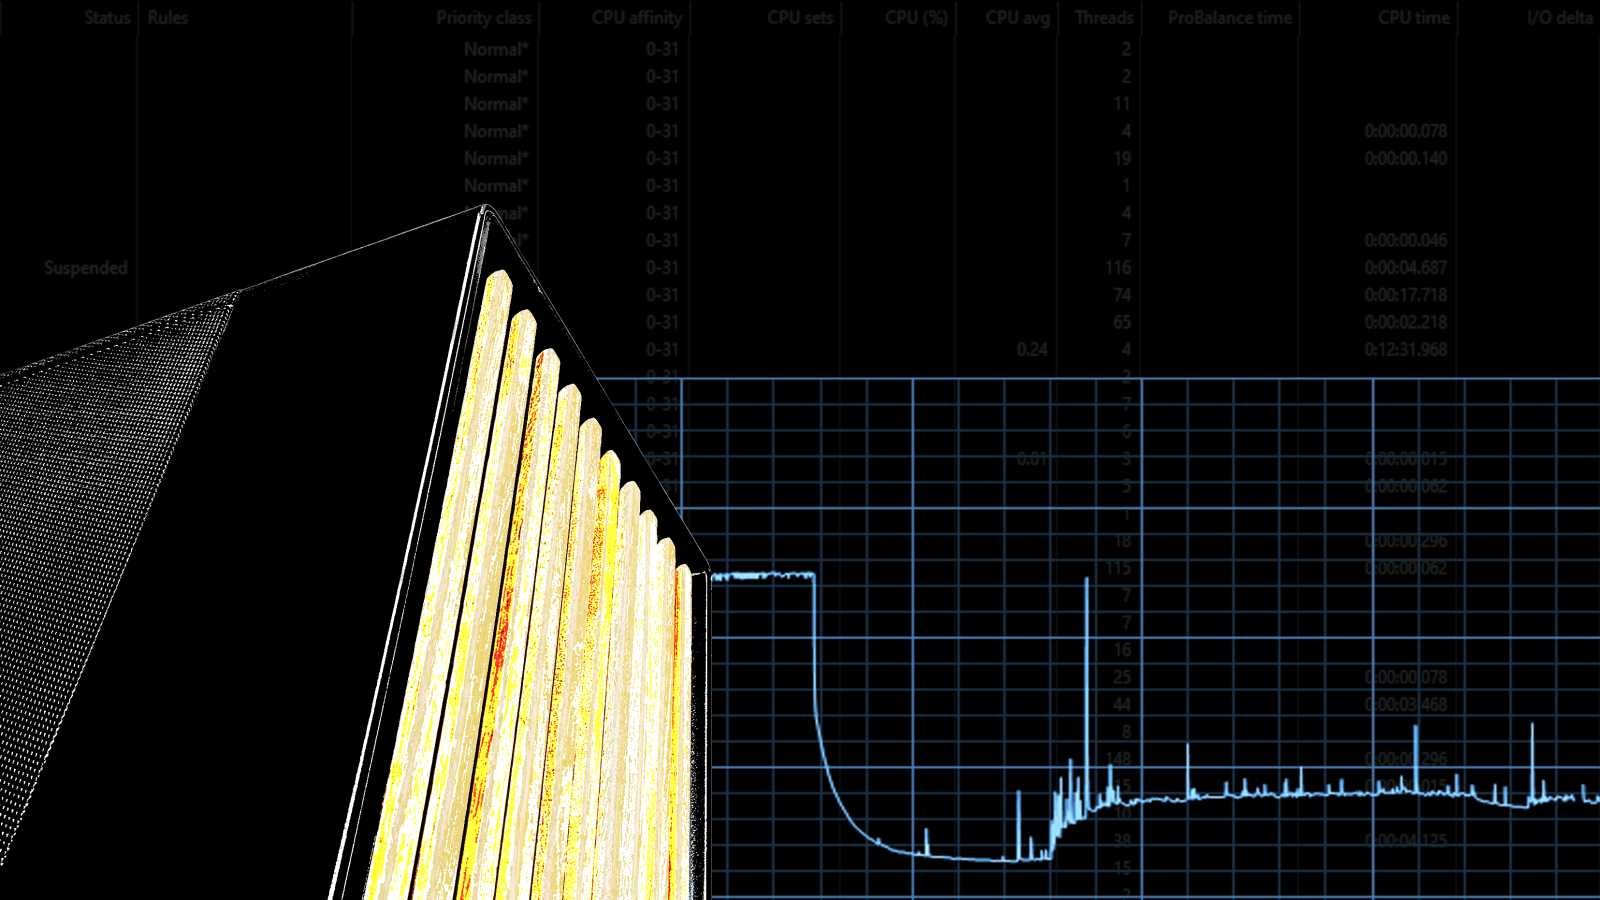The height and width of the screenshot is (900, 1600).
Task: Click the CPU avg column header
Action: (1017, 18)
